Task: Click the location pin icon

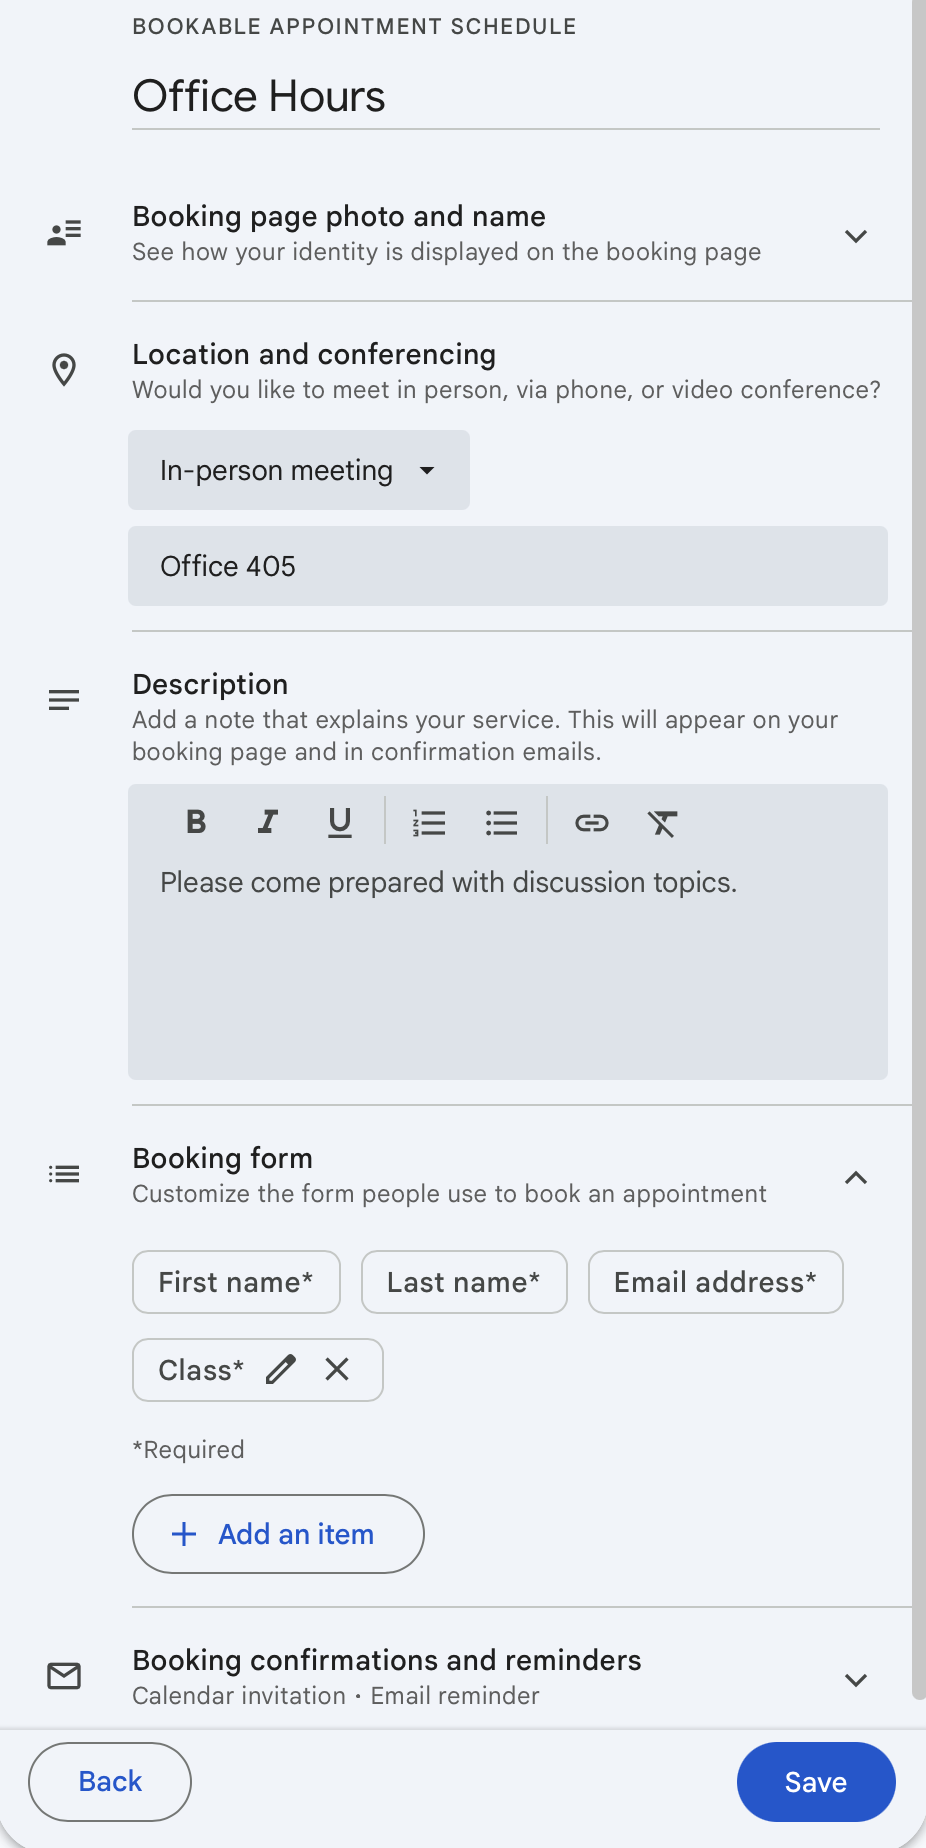Action: pyautogui.click(x=64, y=370)
